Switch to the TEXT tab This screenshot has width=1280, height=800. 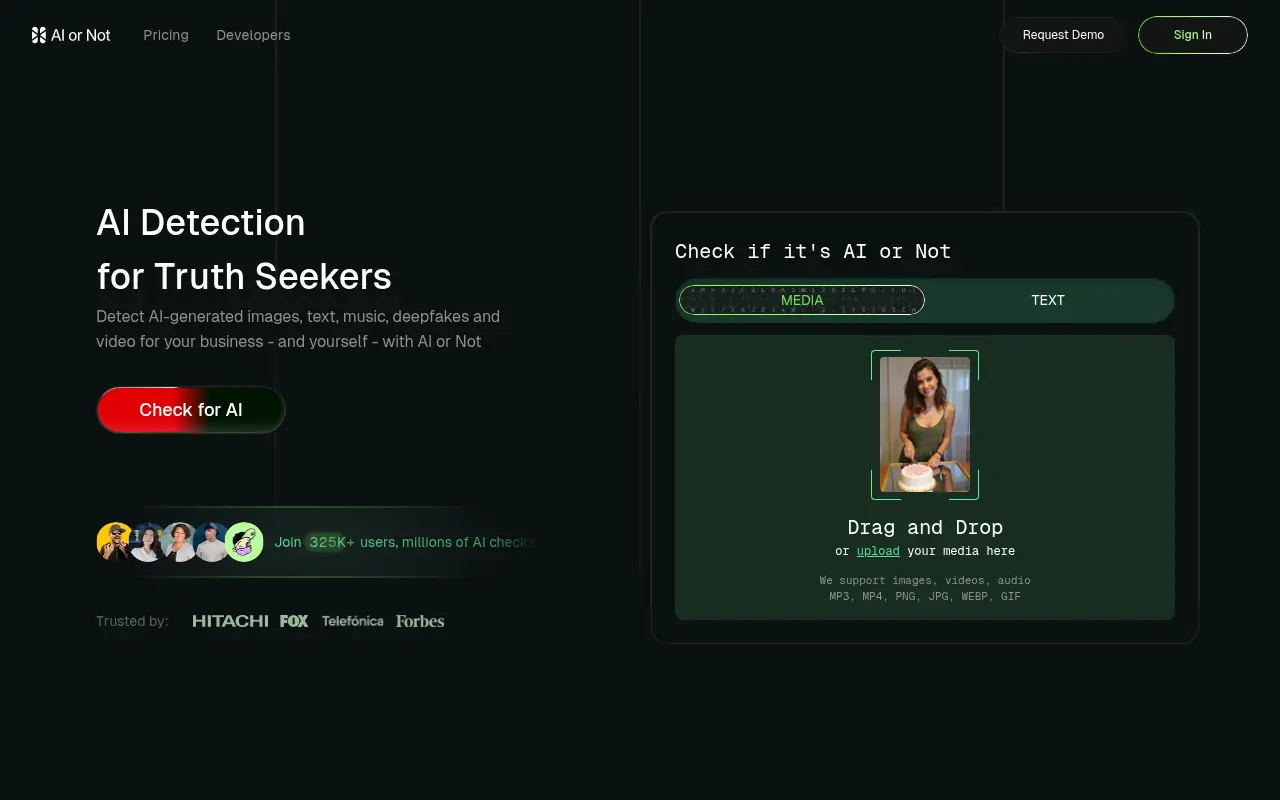pyautogui.click(x=1048, y=300)
